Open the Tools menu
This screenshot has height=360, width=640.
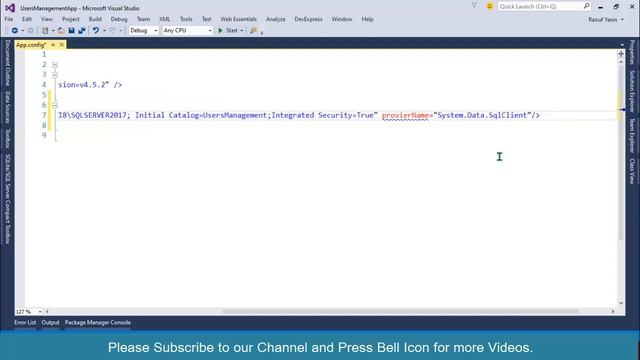coord(186,19)
